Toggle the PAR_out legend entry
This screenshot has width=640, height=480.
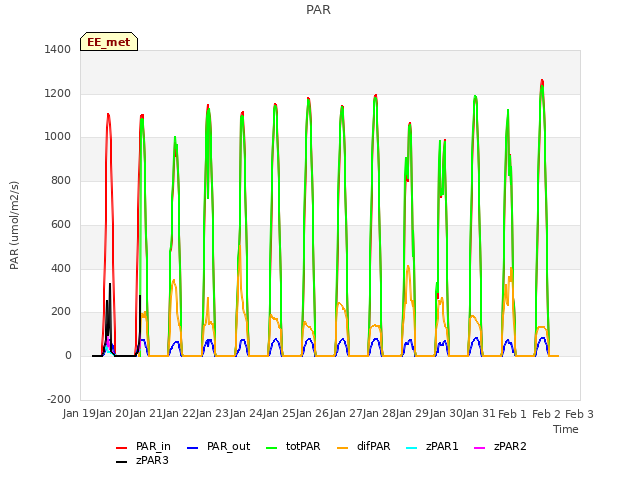click(218, 446)
